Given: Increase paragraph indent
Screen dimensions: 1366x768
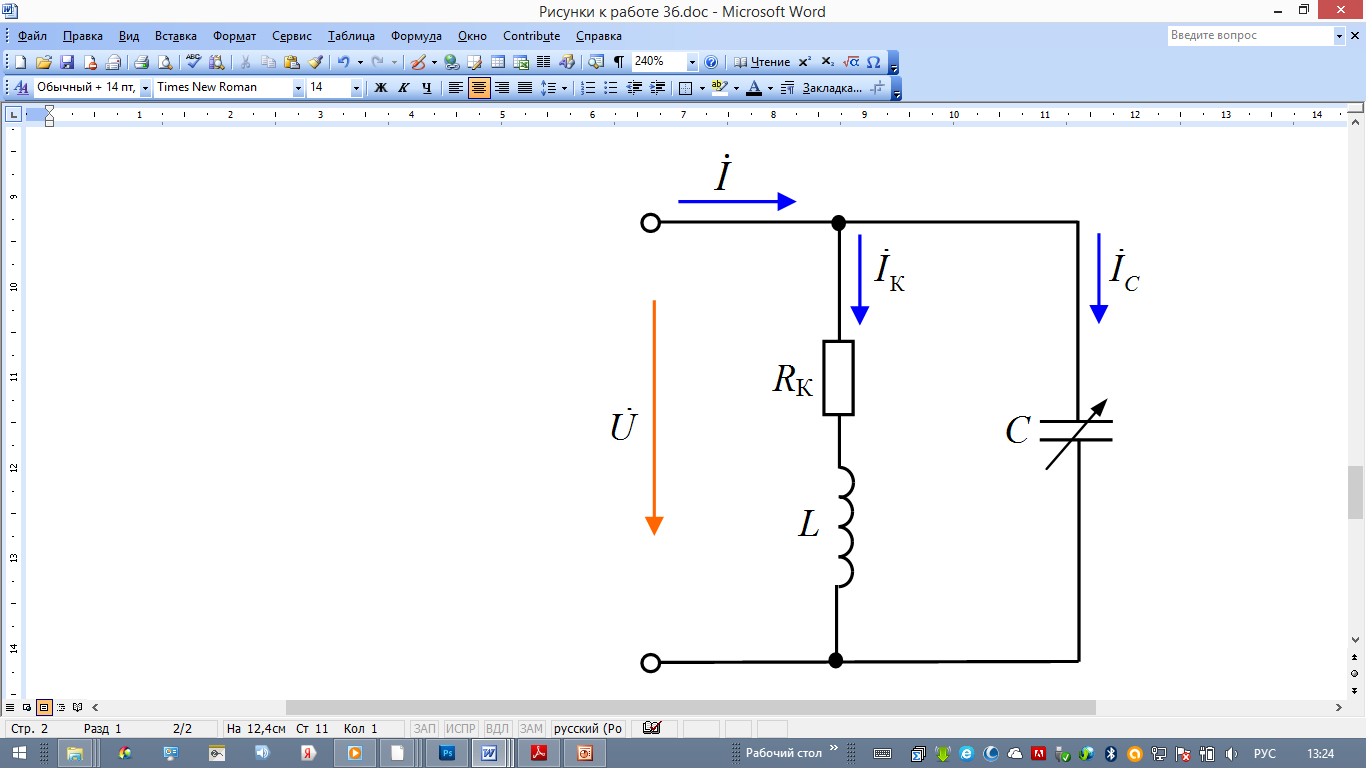Looking at the screenshot, I should 657,88.
